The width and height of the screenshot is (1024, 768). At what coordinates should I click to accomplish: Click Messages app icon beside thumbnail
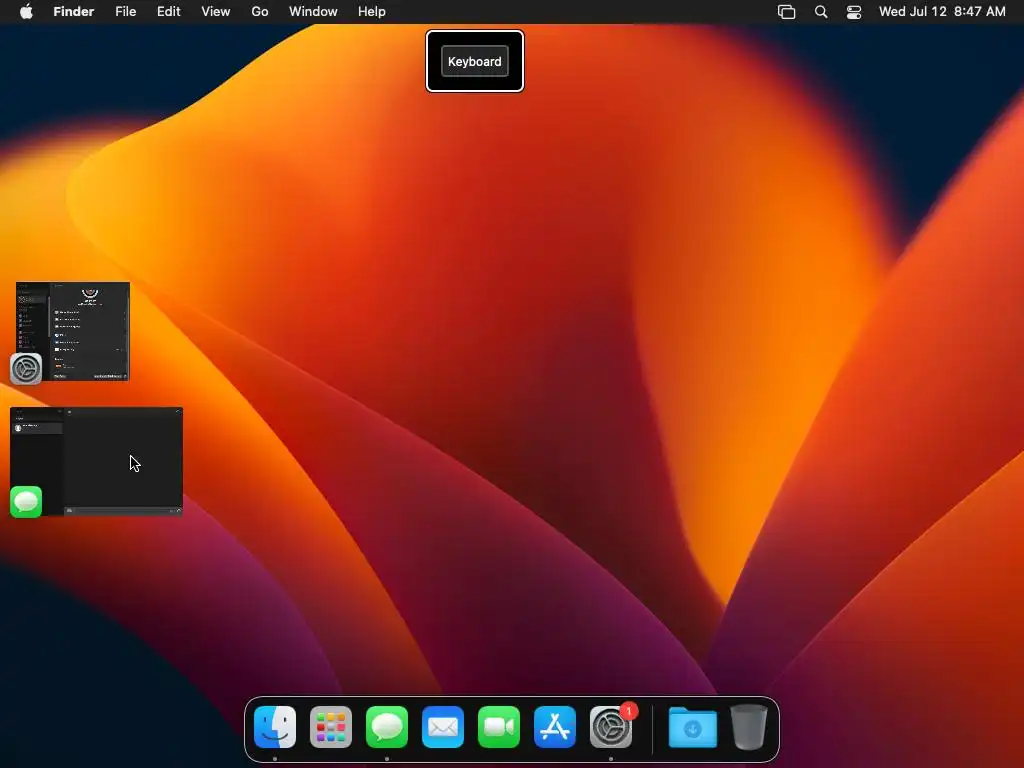(x=26, y=502)
